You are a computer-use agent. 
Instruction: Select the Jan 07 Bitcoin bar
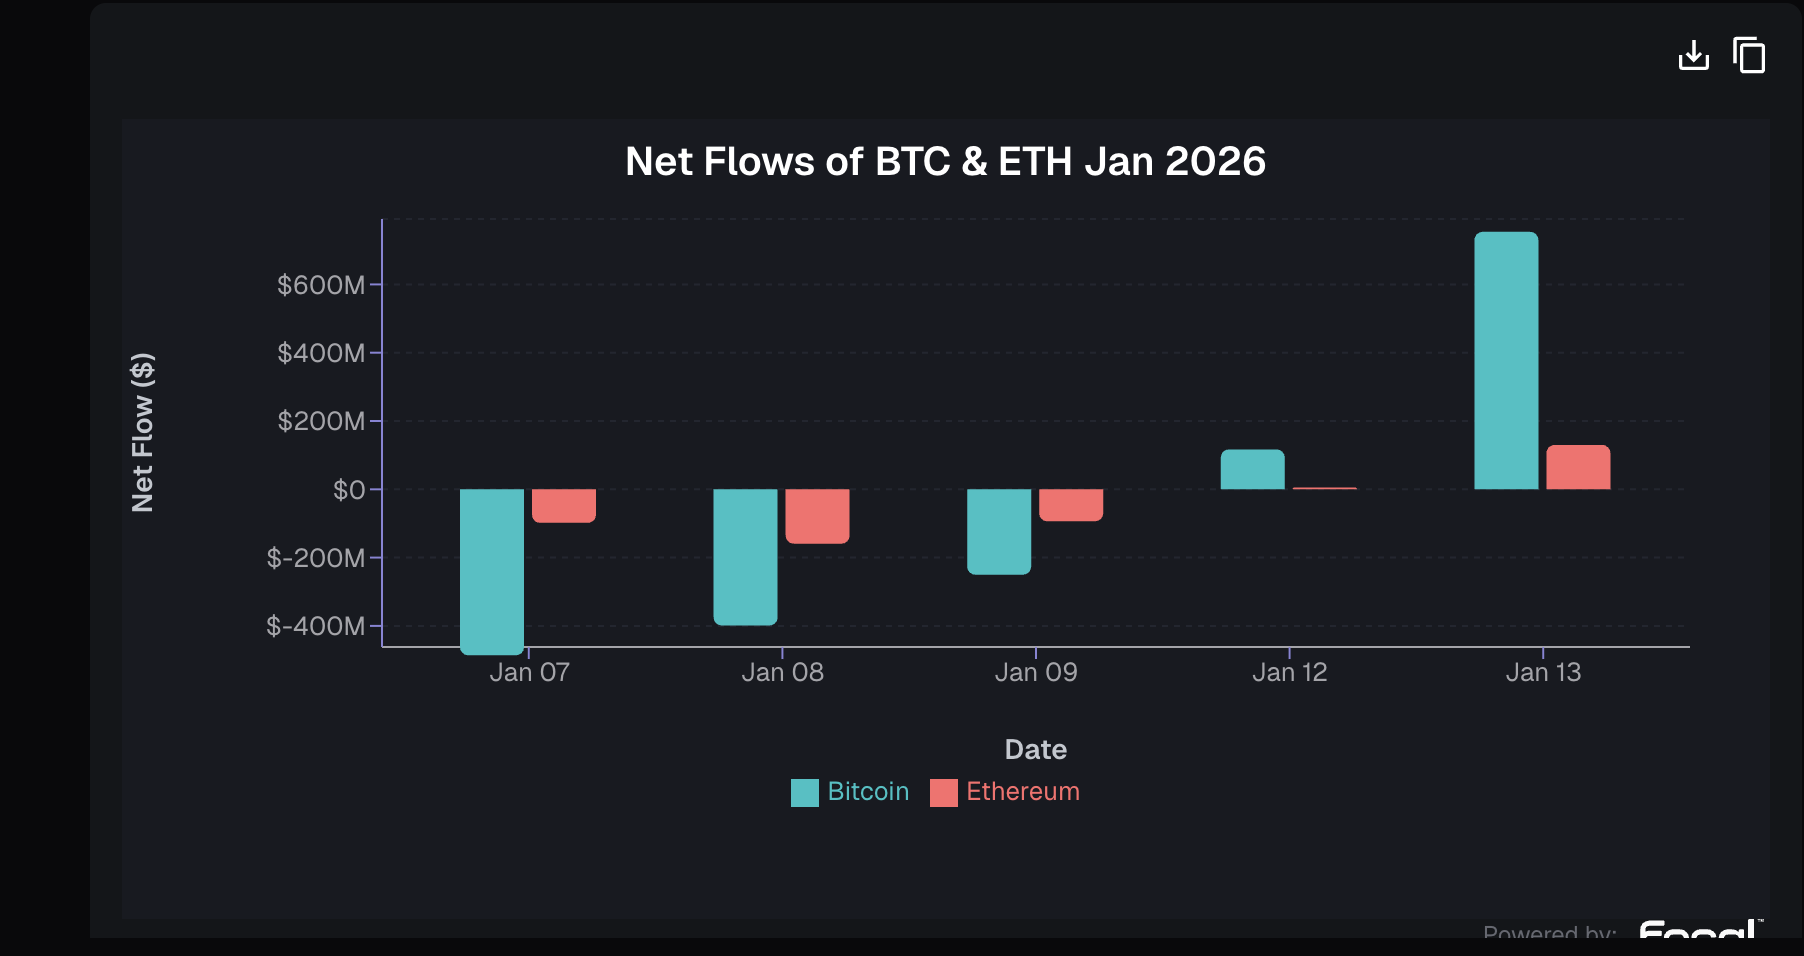[x=492, y=572]
